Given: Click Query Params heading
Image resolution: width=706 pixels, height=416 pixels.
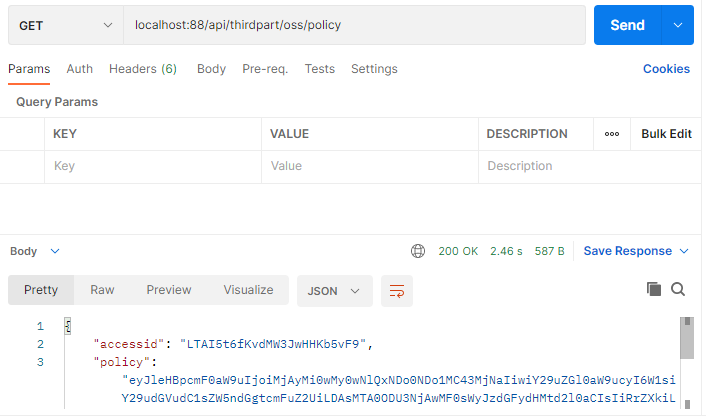Looking at the screenshot, I should click(57, 102).
